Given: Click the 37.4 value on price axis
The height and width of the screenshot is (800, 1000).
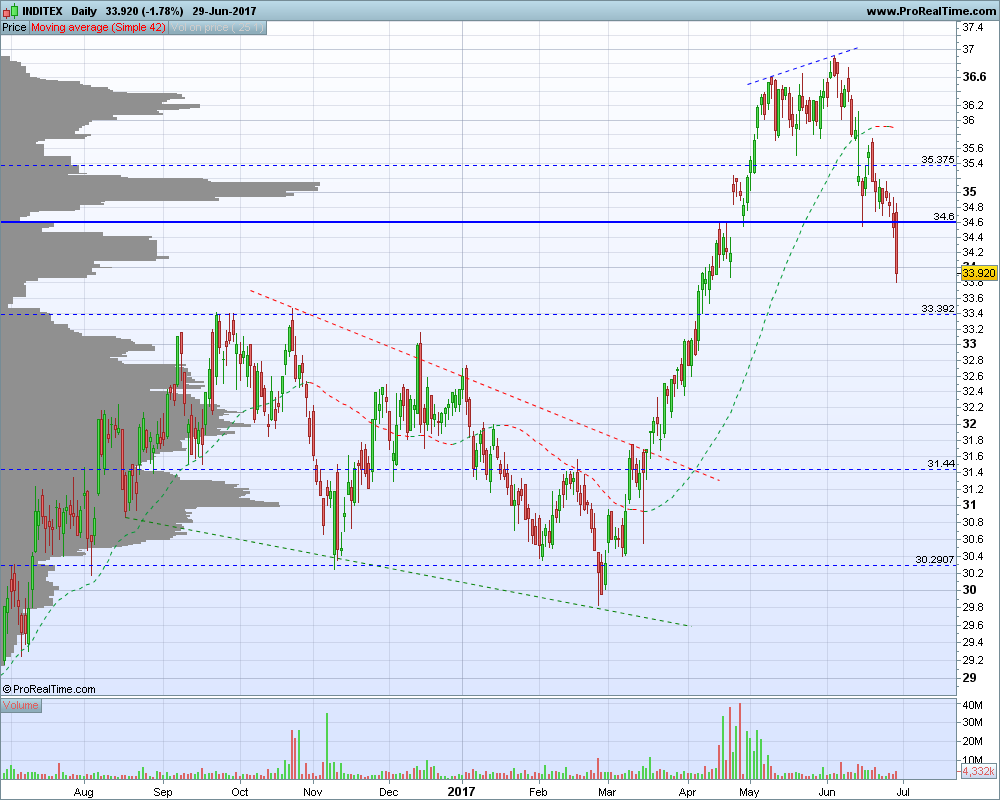Looking at the screenshot, I should pyautogui.click(x=973, y=27).
